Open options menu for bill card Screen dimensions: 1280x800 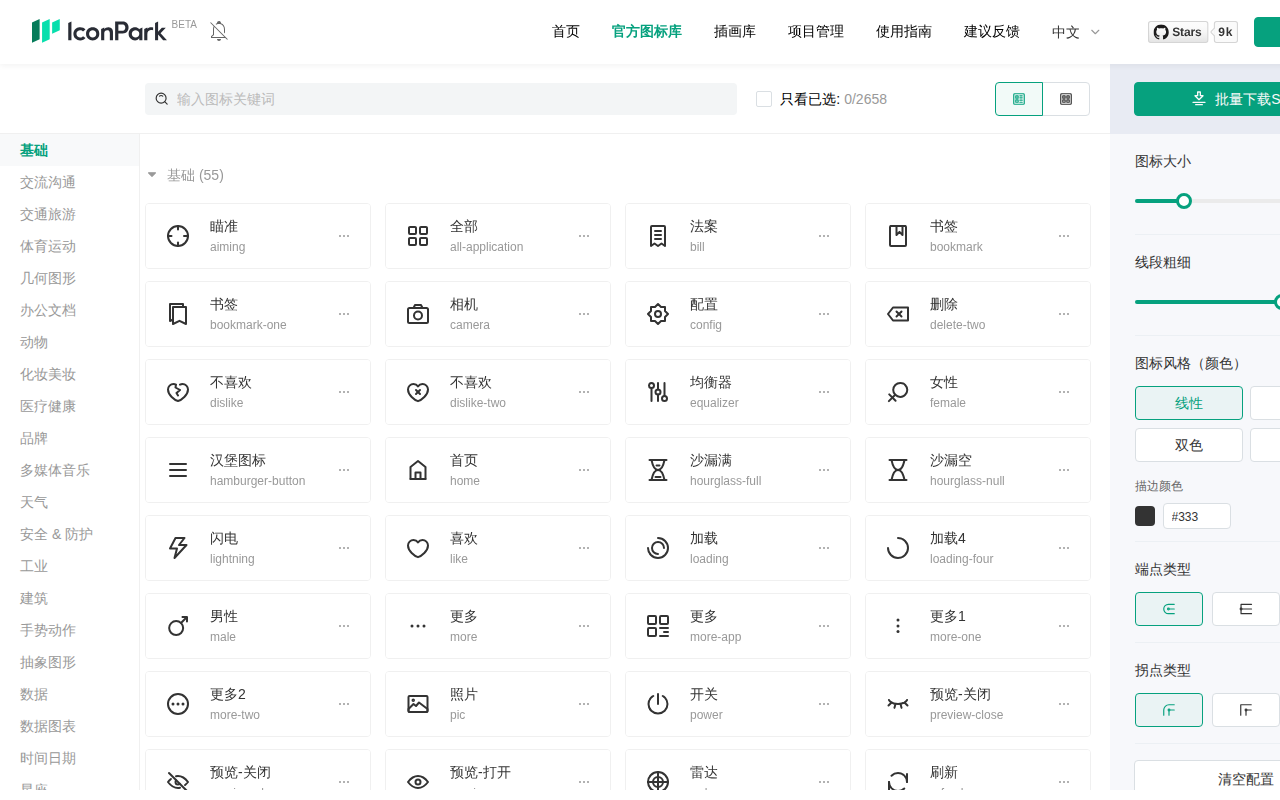click(x=824, y=236)
